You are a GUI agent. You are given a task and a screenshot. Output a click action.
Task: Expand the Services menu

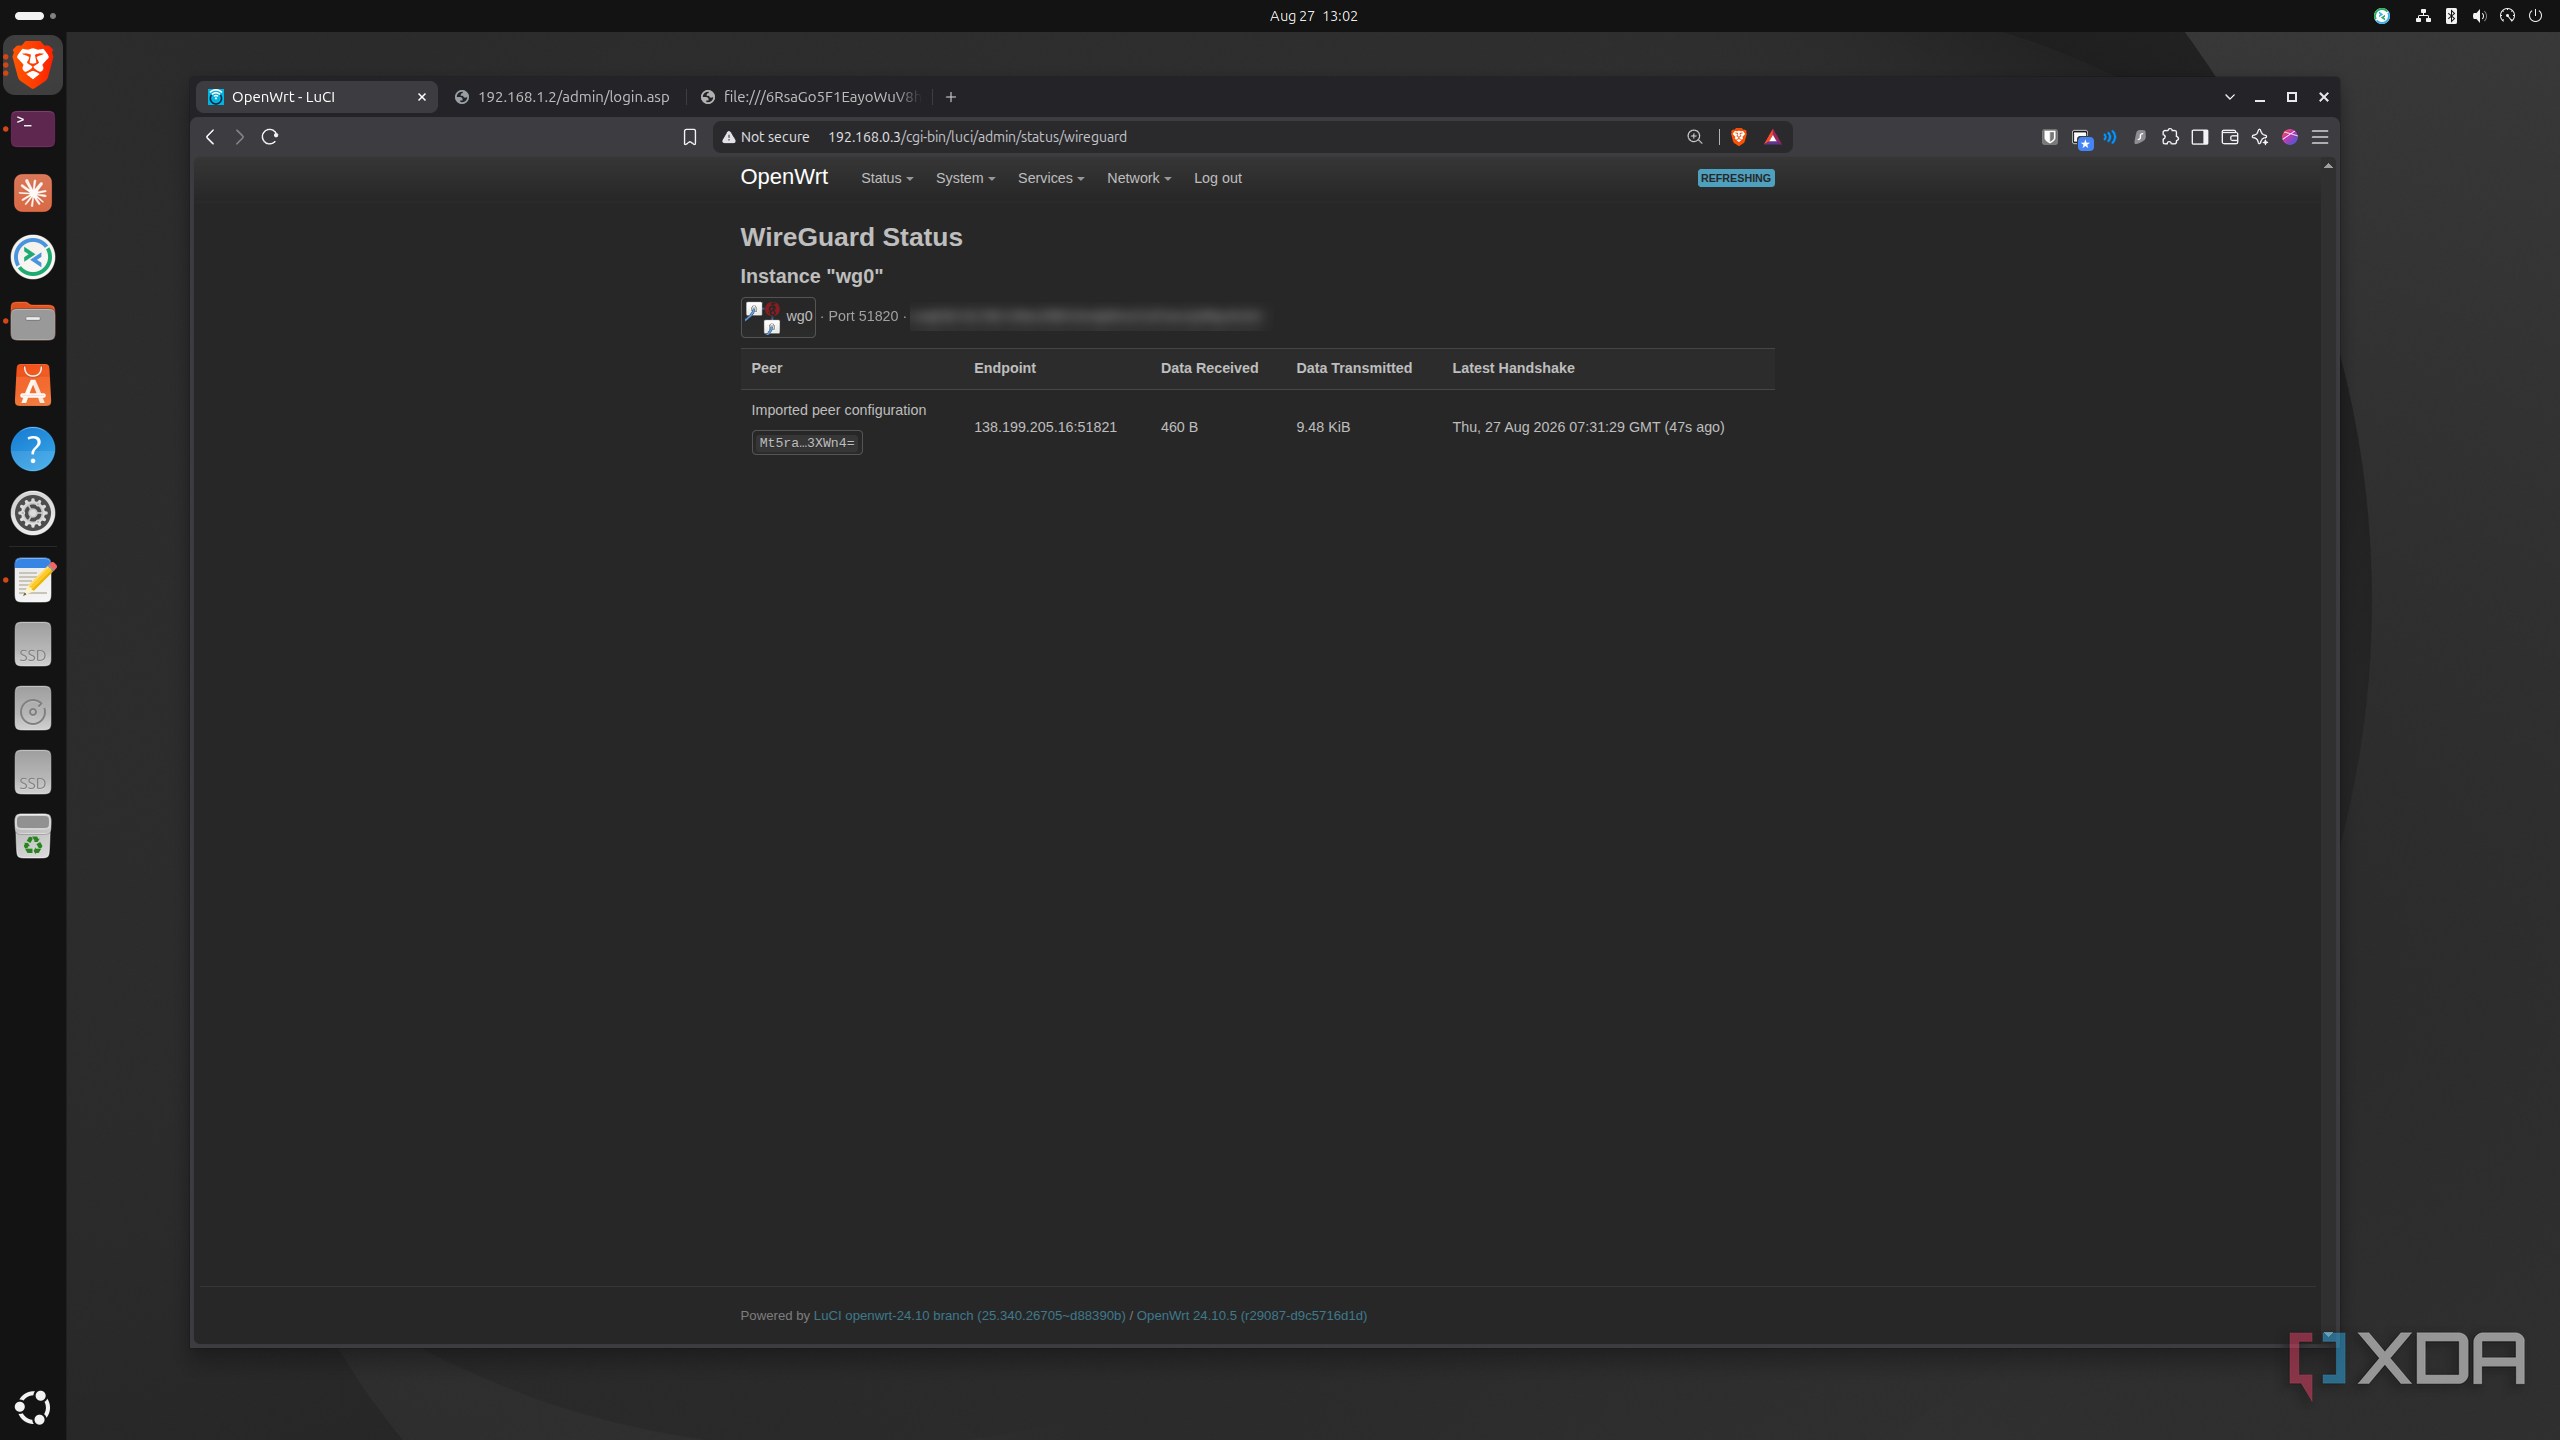click(1051, 178)
